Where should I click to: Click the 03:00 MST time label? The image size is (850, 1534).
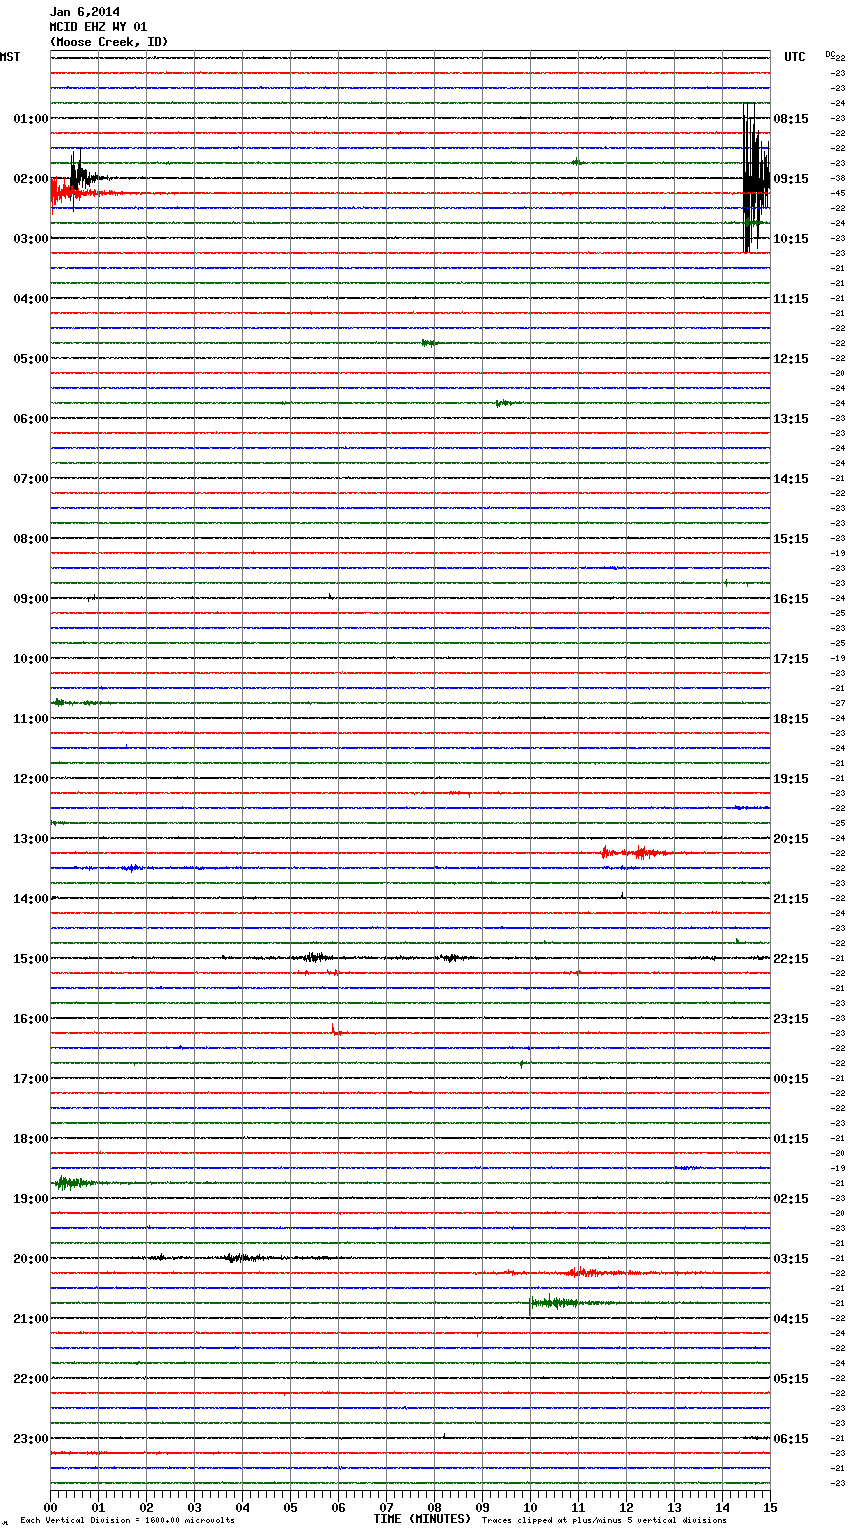coord(30,238)
